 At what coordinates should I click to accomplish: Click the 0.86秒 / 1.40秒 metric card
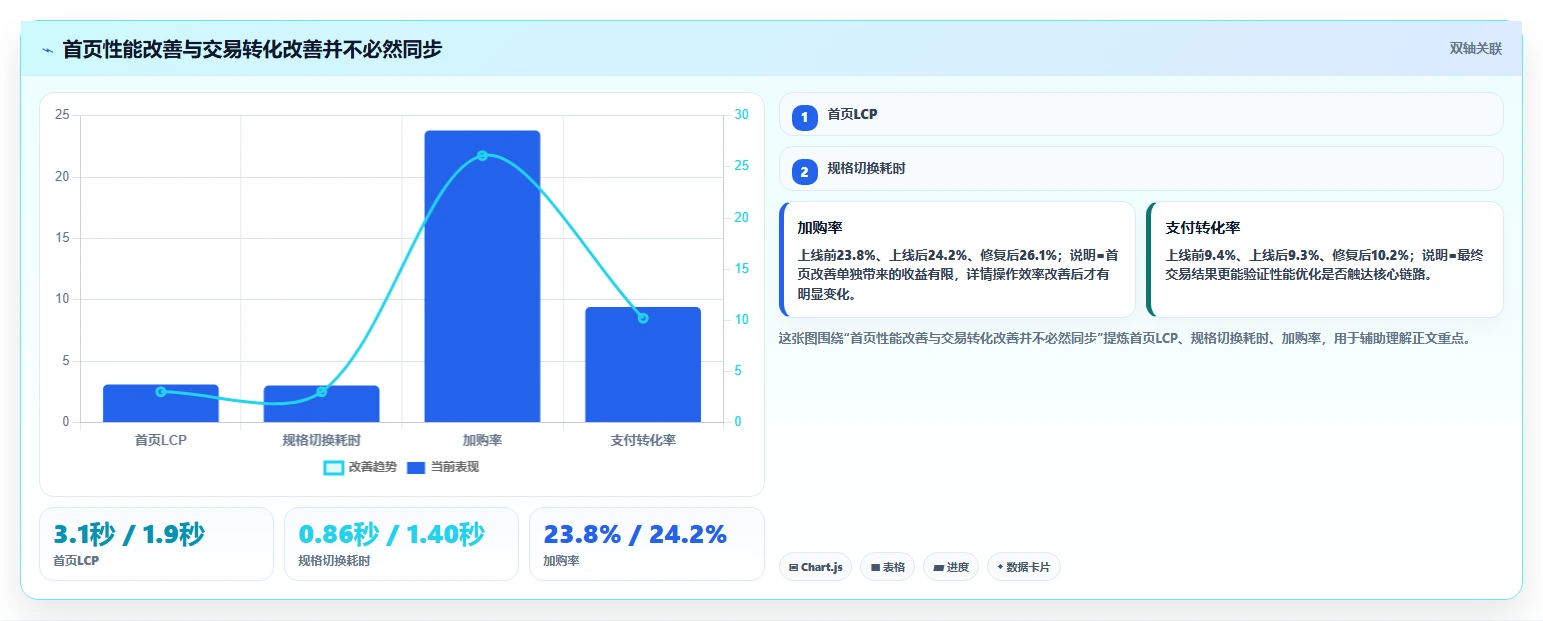click(x=401, y=544)
